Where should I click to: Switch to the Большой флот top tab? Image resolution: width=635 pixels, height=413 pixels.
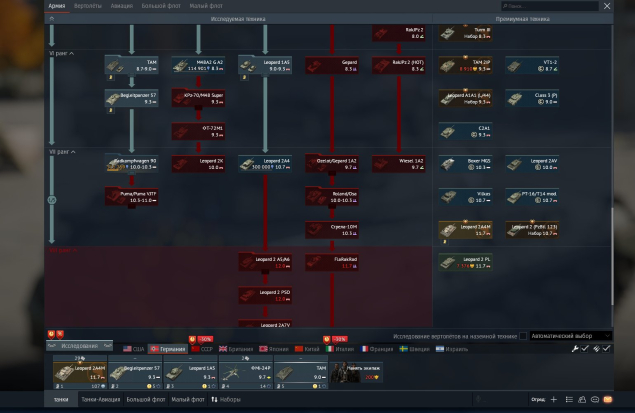[x=161, y=6]
